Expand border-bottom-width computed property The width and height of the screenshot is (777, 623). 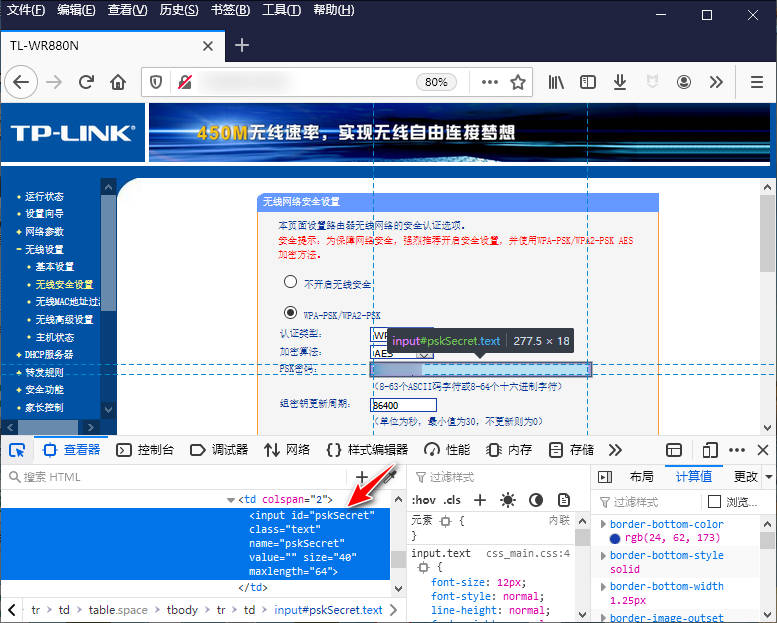pos(603,587)
